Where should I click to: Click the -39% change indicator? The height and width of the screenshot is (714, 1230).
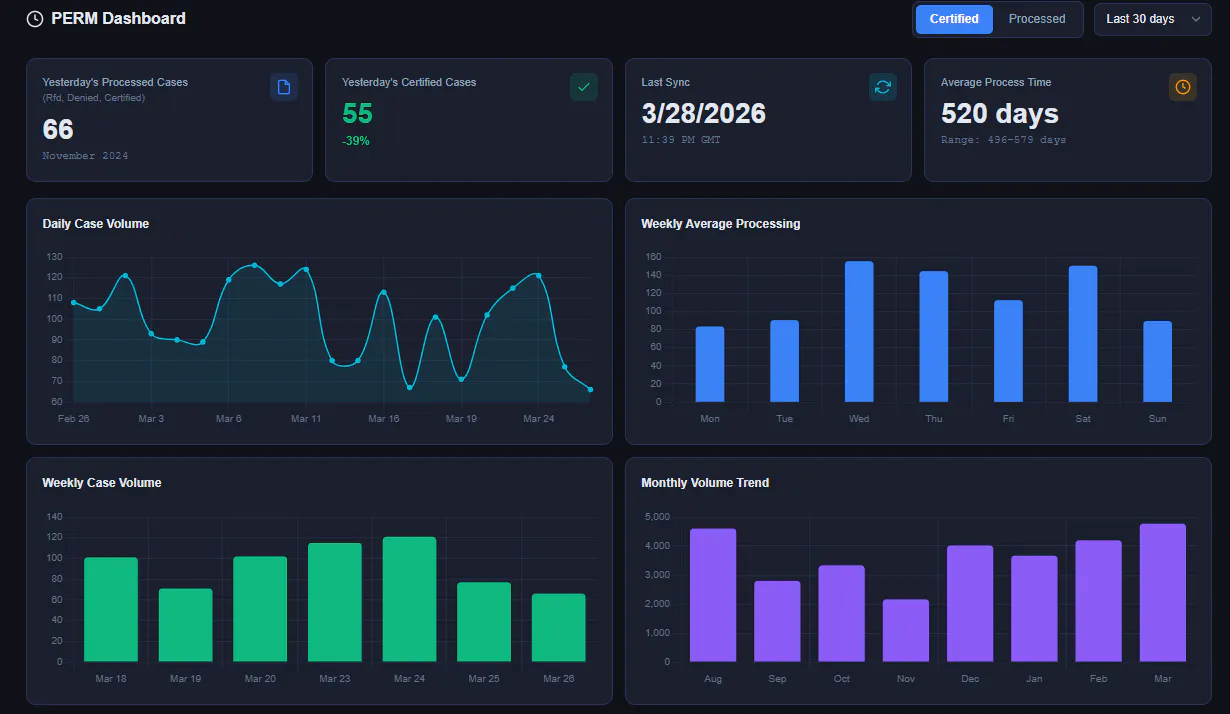point(356,141)
